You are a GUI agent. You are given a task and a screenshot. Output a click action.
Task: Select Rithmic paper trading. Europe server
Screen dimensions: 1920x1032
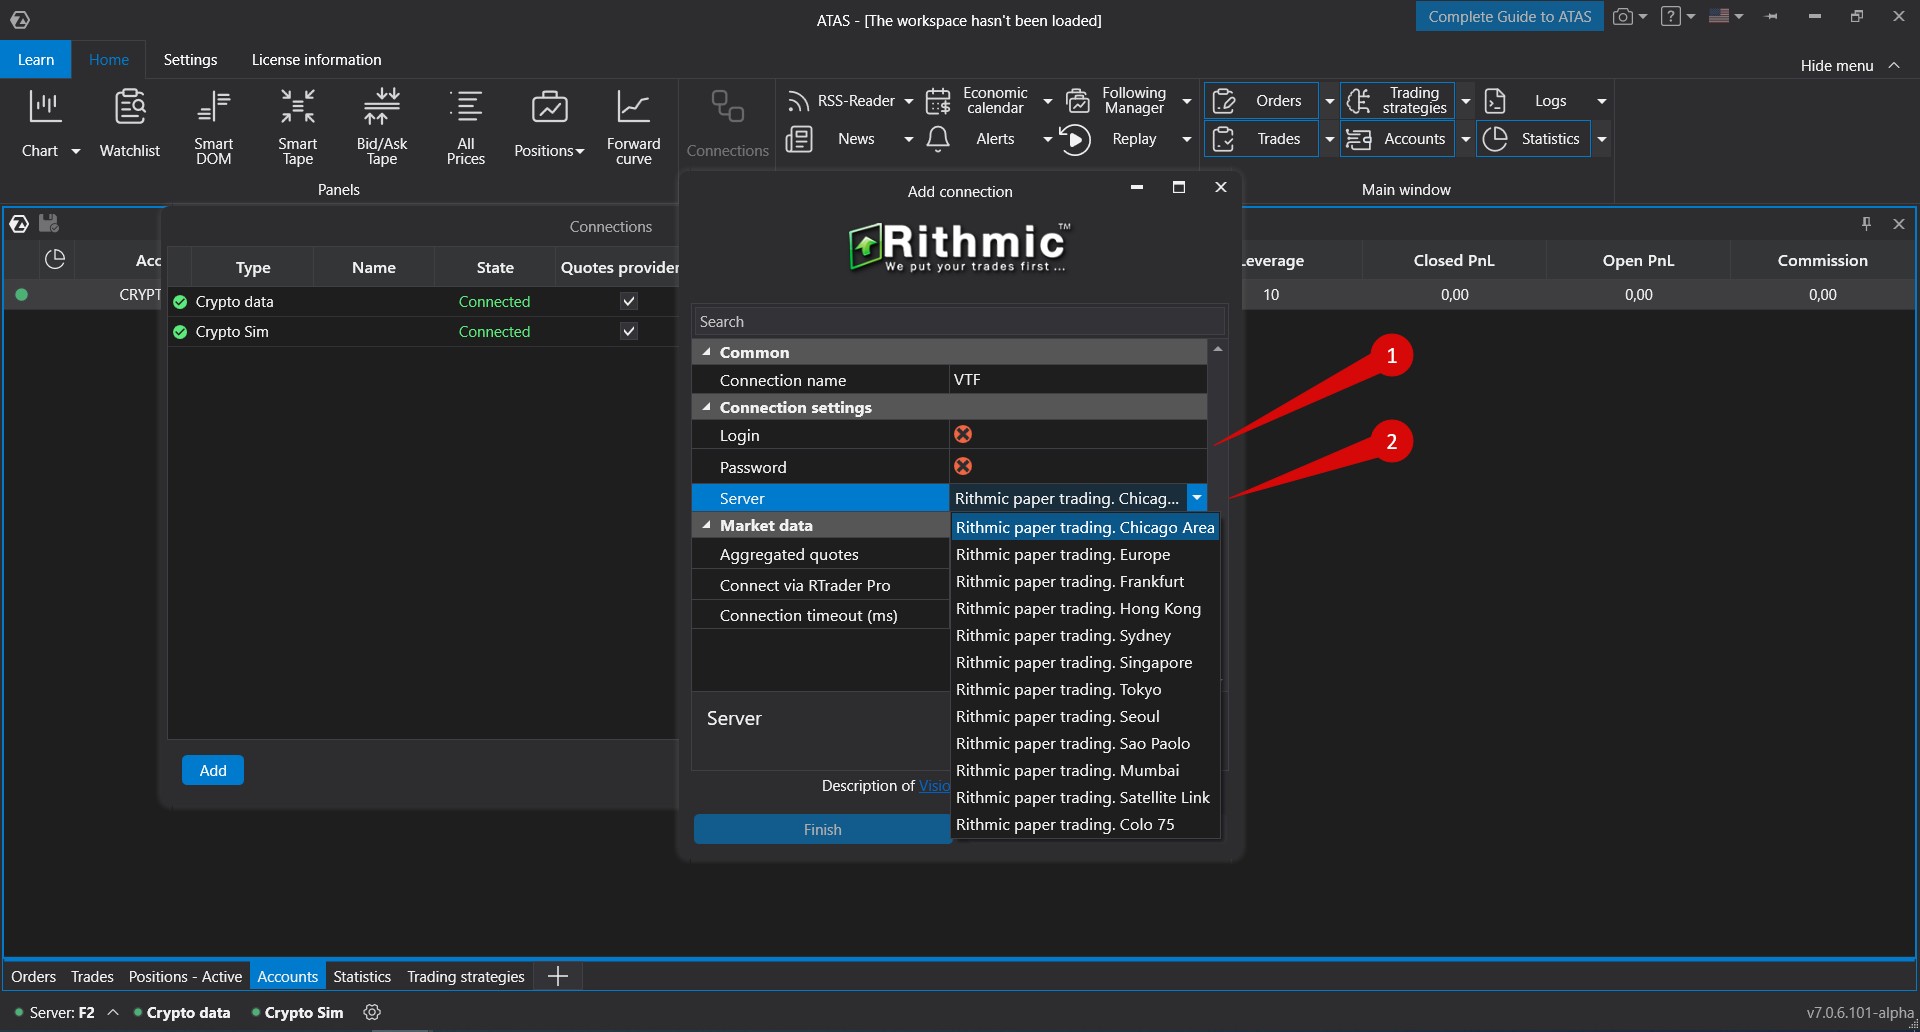(x=1063, y=554)
